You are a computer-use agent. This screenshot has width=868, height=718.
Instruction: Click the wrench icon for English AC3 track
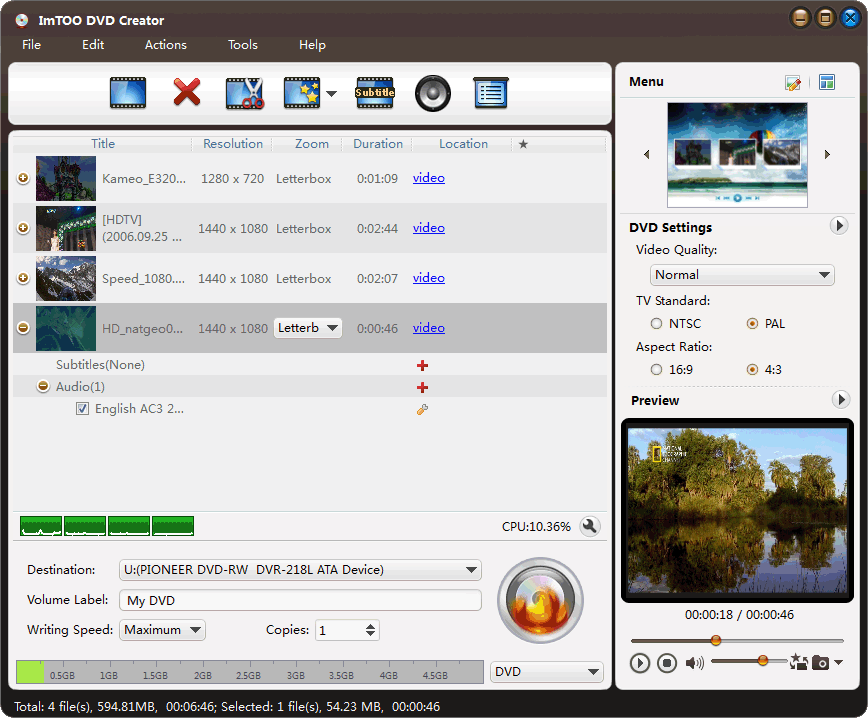[x=422, y=410]
